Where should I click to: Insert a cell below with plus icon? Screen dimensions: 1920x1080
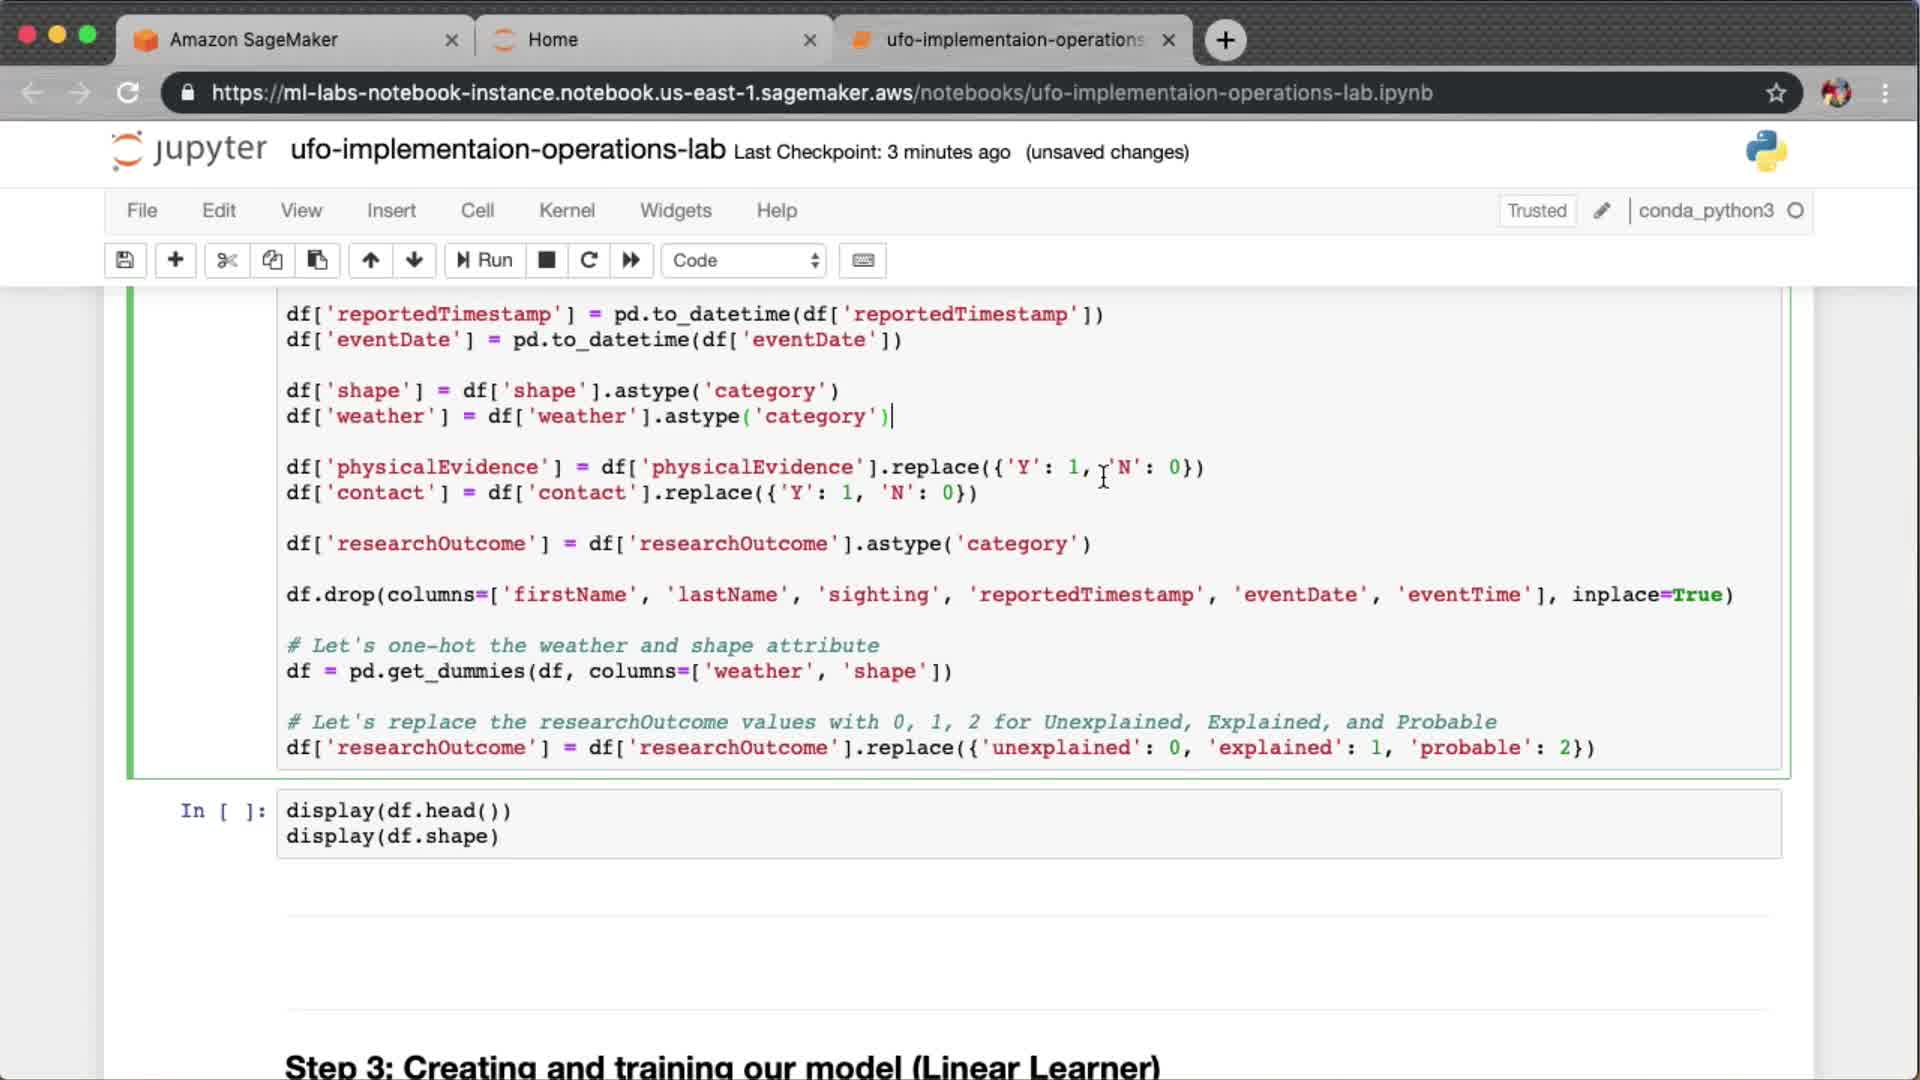(x=175, y=260)
